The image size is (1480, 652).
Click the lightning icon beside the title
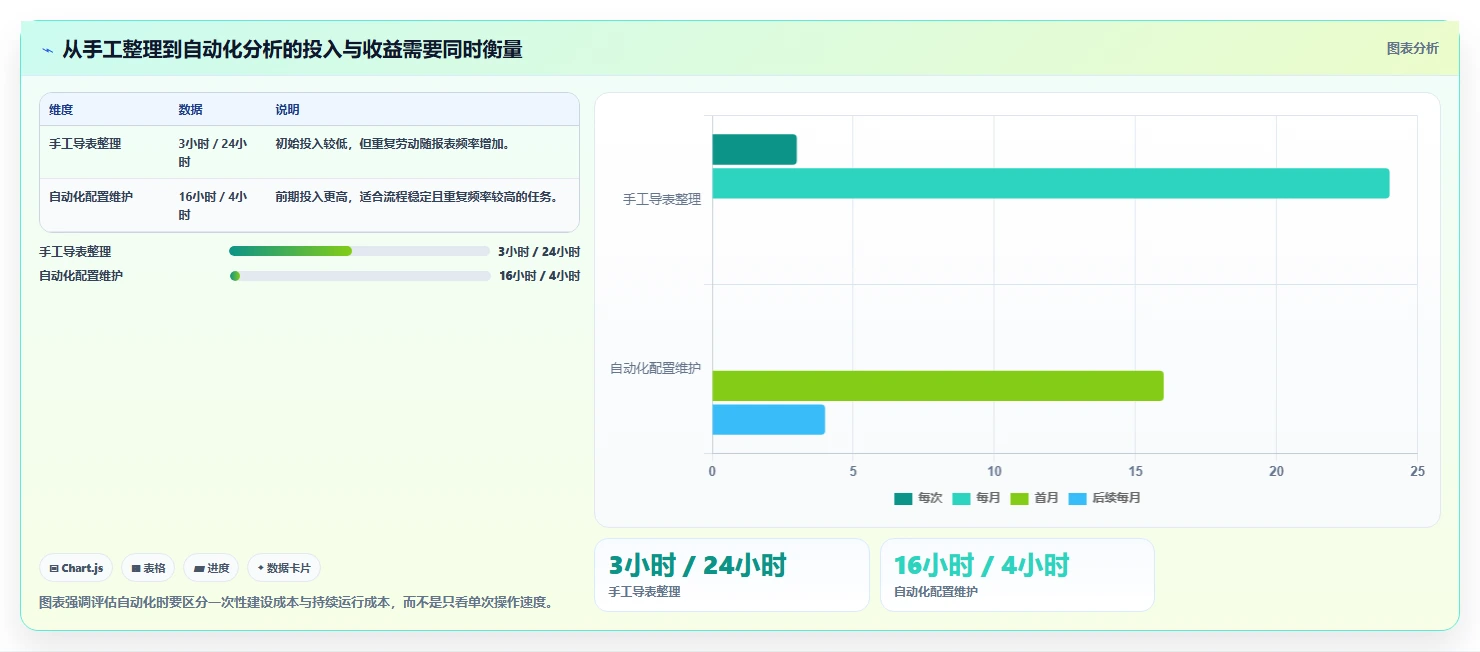pos(47,50)
